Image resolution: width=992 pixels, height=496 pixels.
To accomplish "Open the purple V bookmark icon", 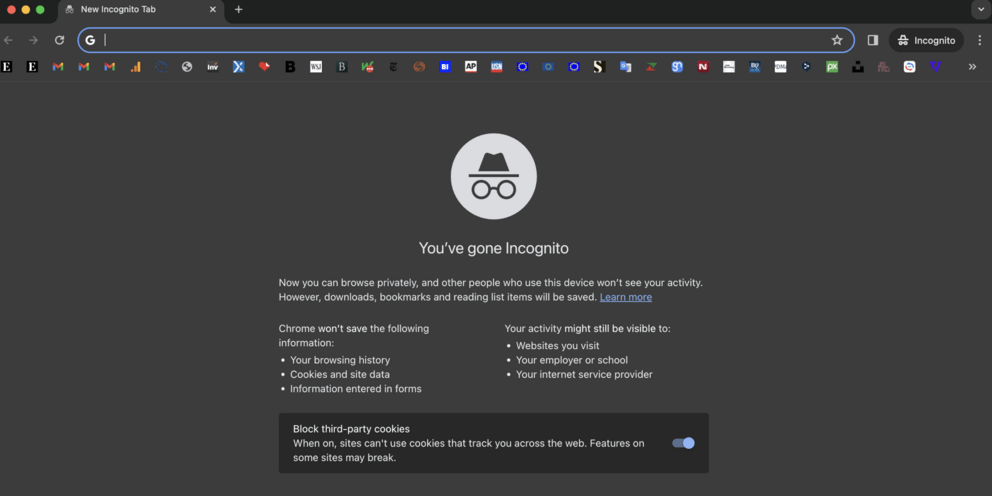I will 935,66.
